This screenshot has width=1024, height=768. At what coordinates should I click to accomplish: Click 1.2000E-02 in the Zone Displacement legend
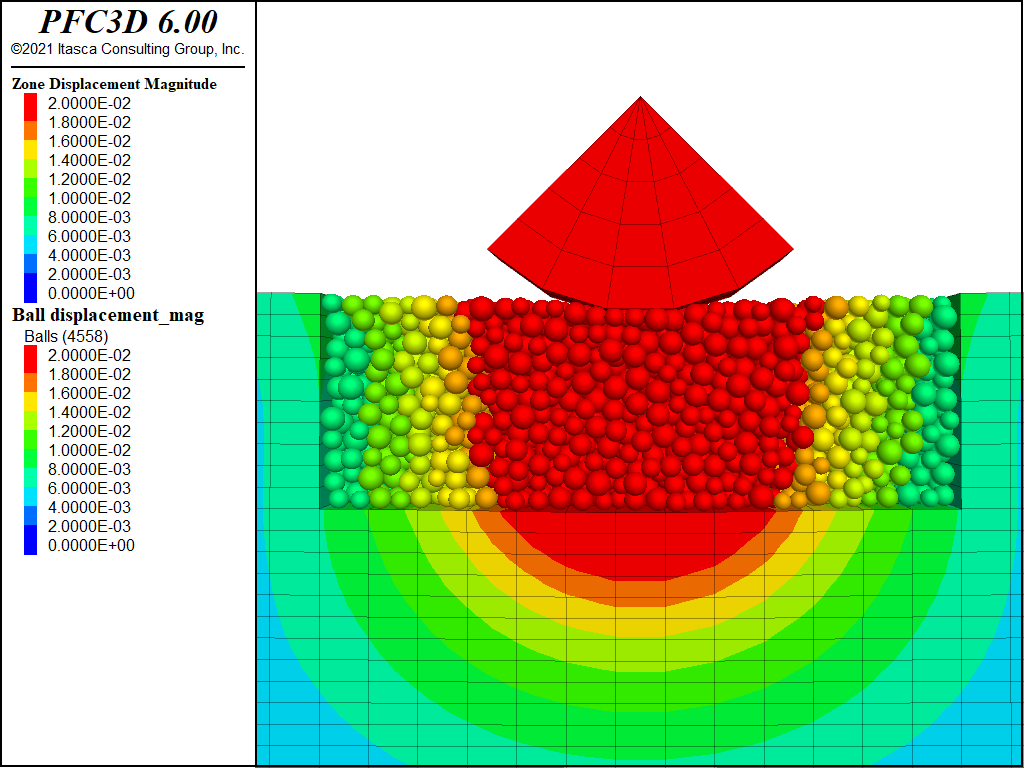pyautogui.click(x=89, y=179)
